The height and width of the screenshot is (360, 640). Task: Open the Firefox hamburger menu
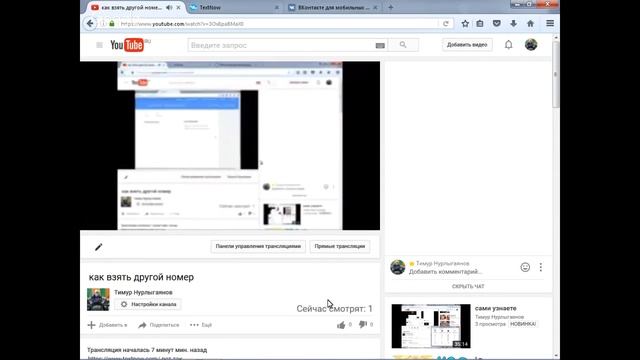[x=550, y=24]
